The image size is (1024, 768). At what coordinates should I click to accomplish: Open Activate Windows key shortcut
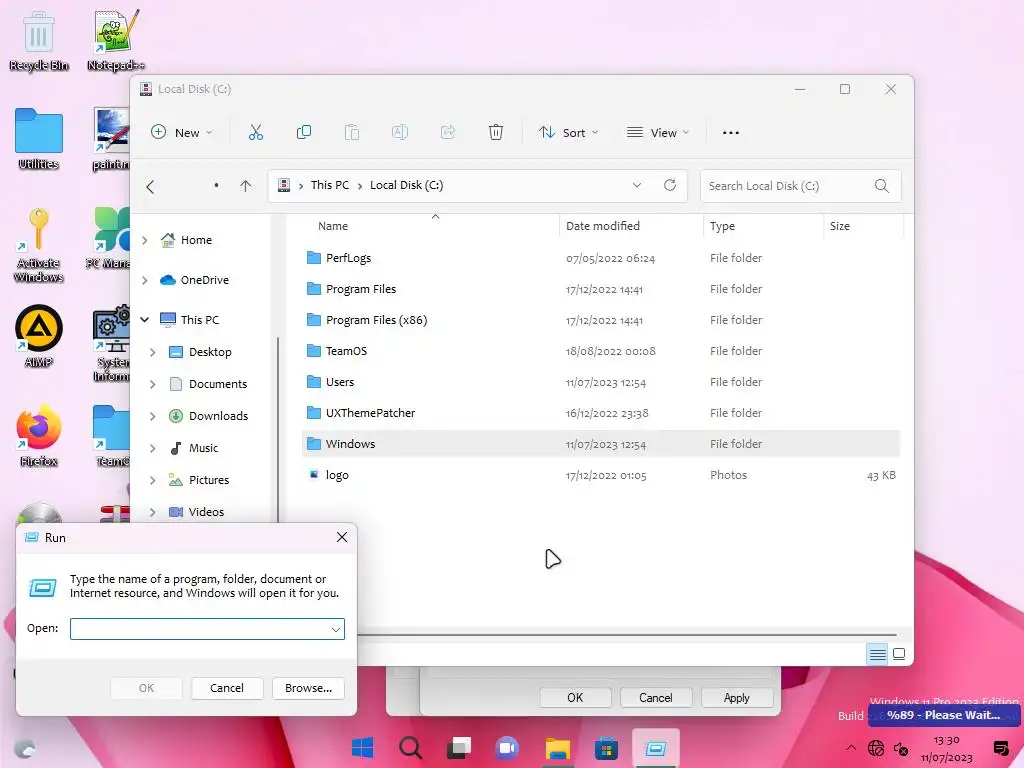(x=39, y=245)
